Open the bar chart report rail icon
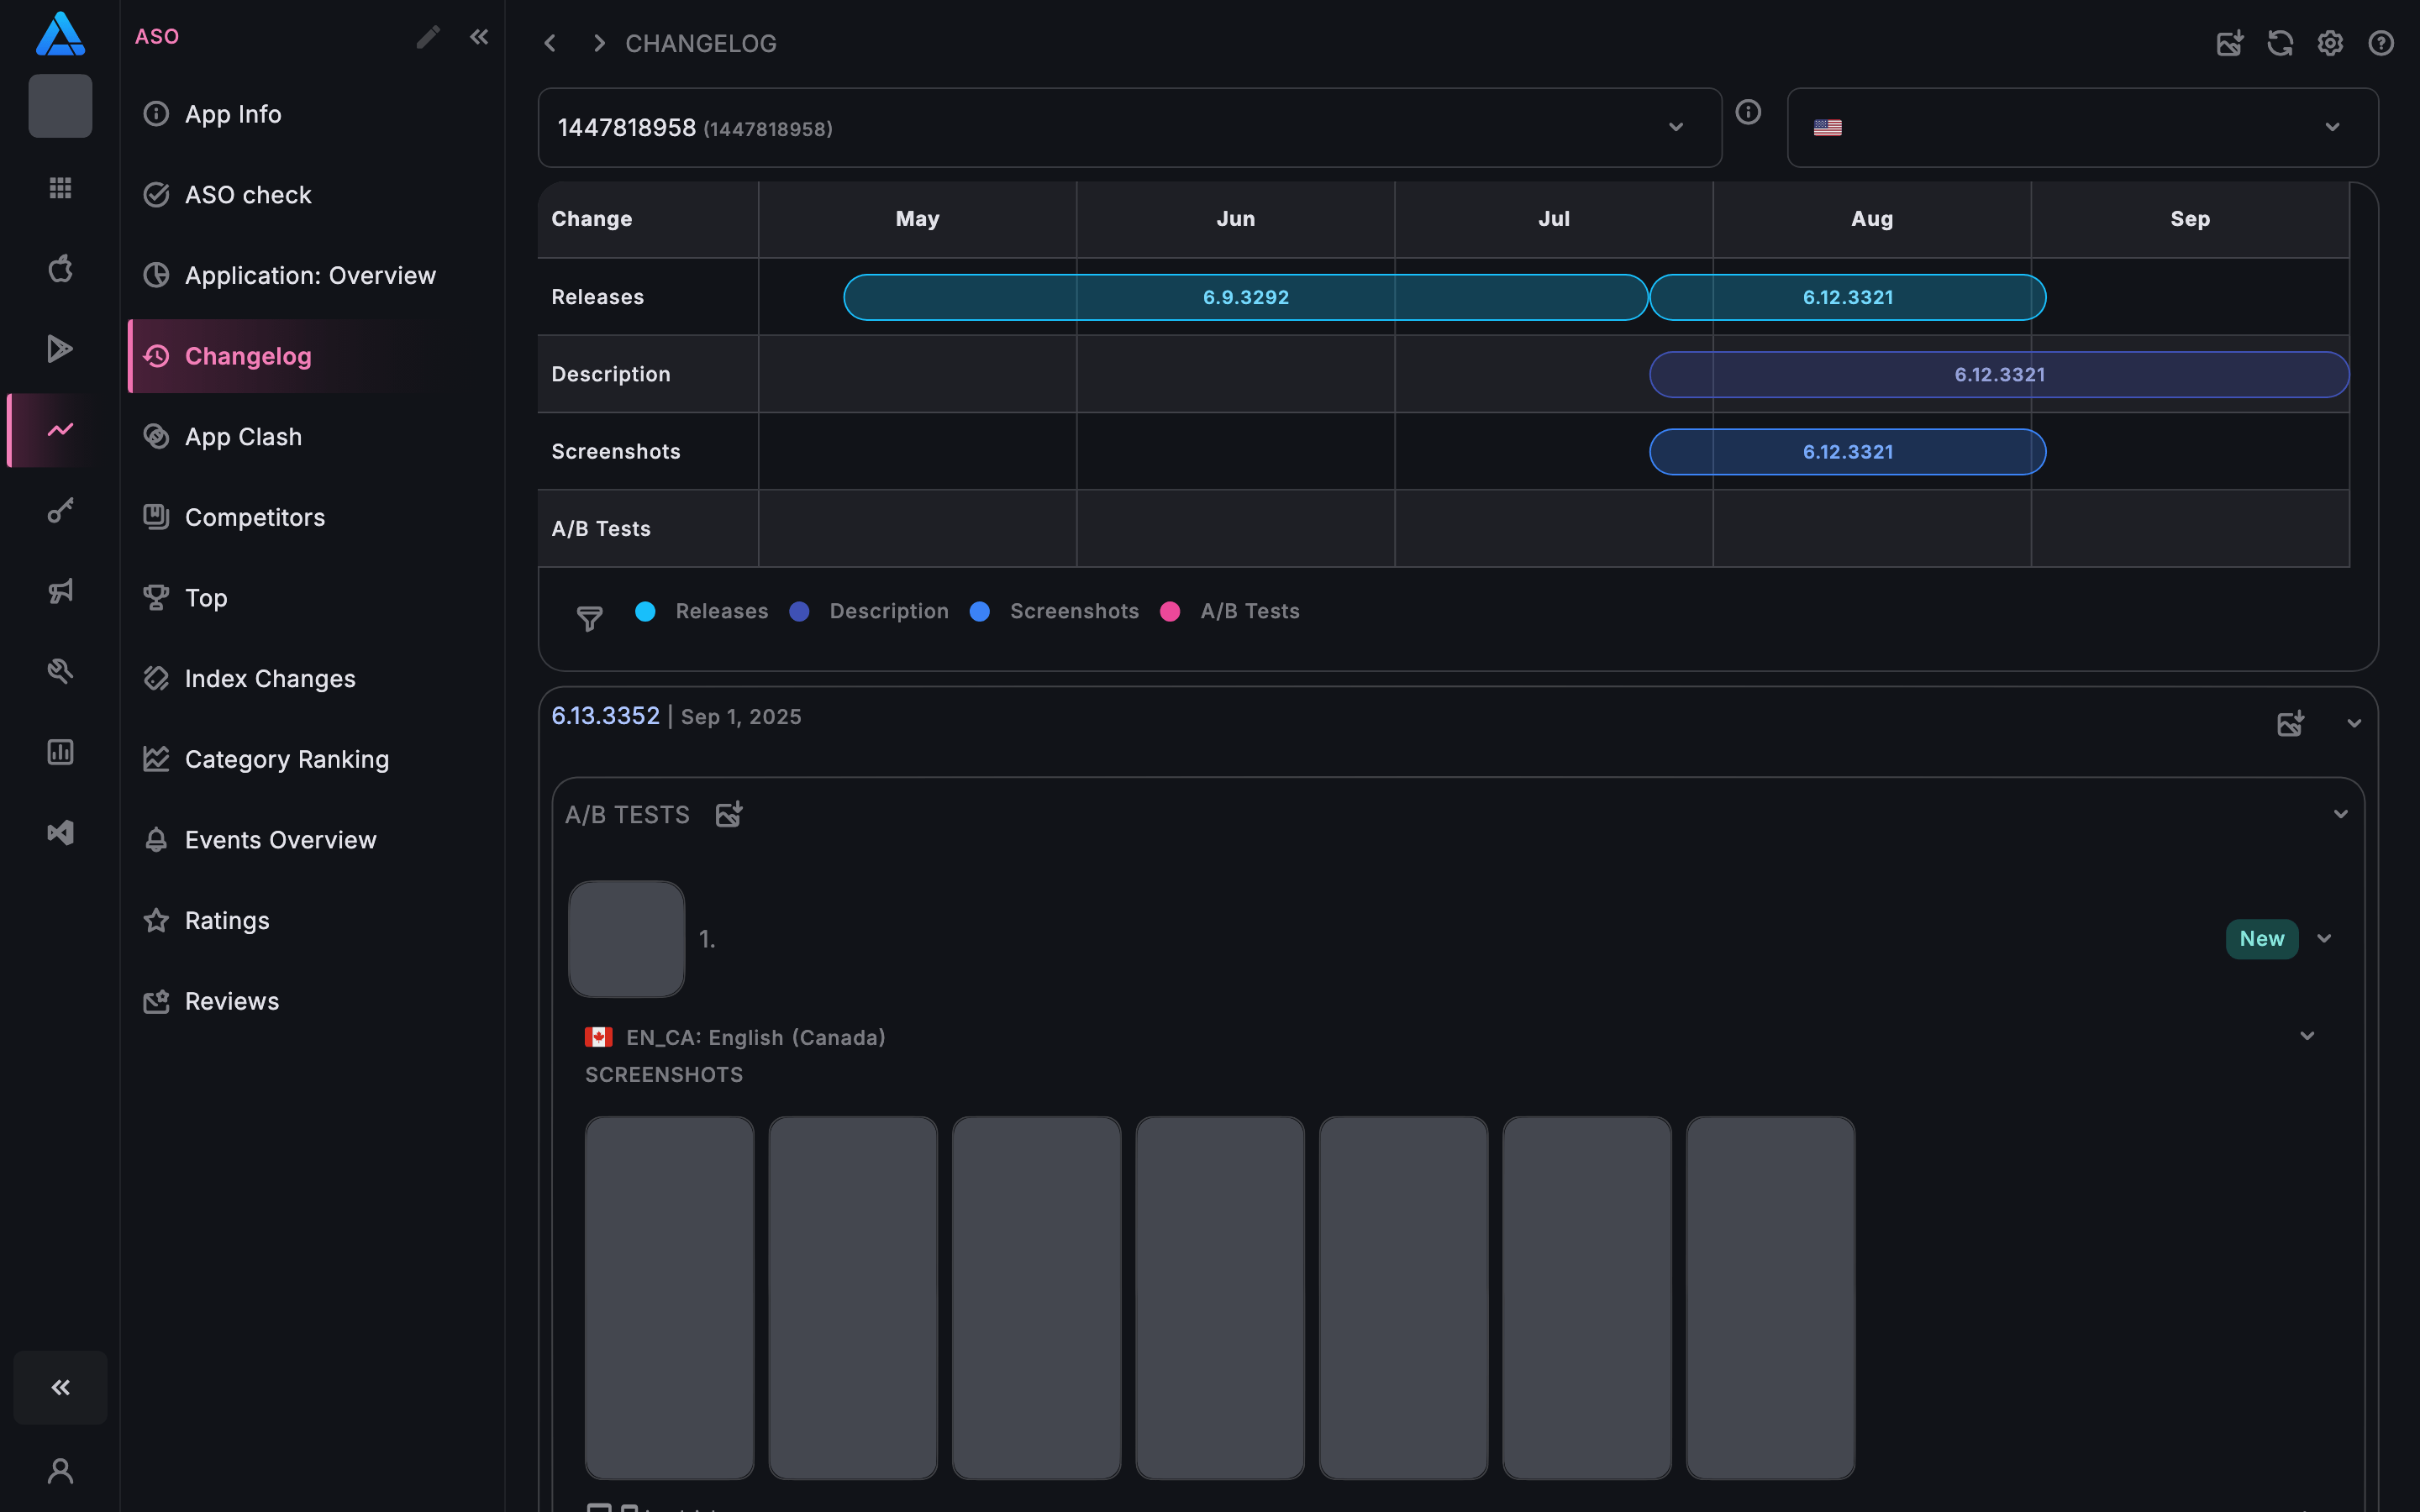The width and height of the screenshot is (2420, 1512). pos(60,752)
